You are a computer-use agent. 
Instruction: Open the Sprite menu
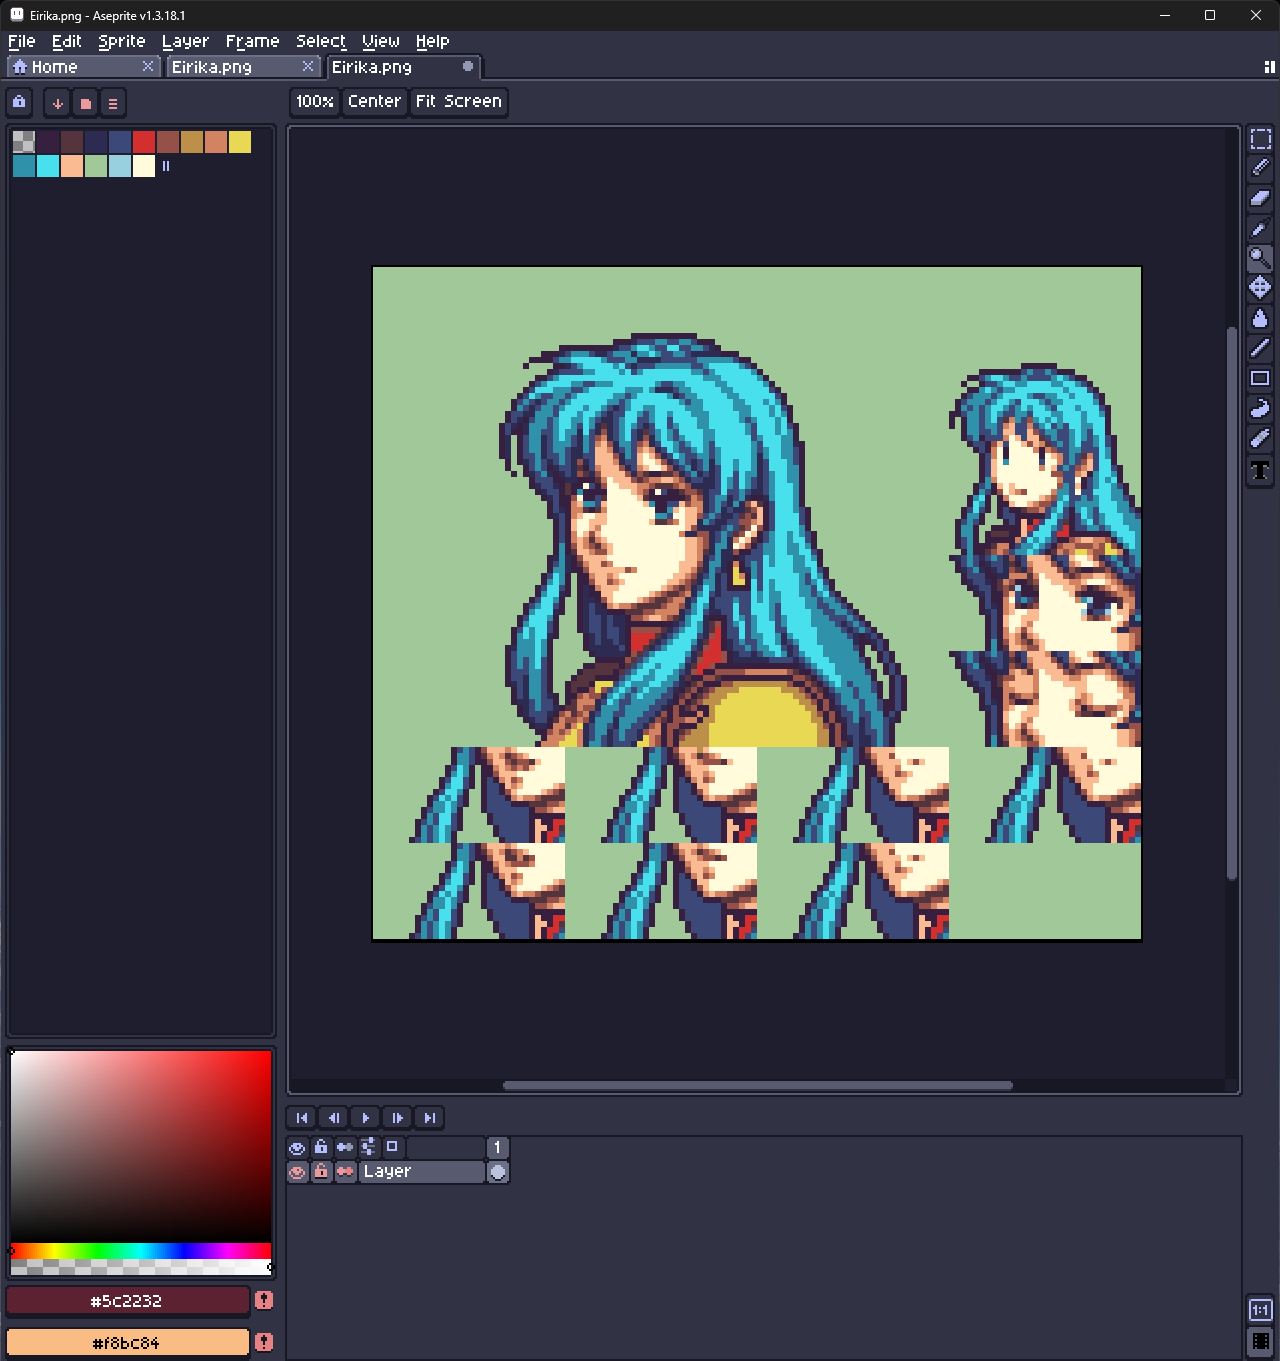(122, 41)
